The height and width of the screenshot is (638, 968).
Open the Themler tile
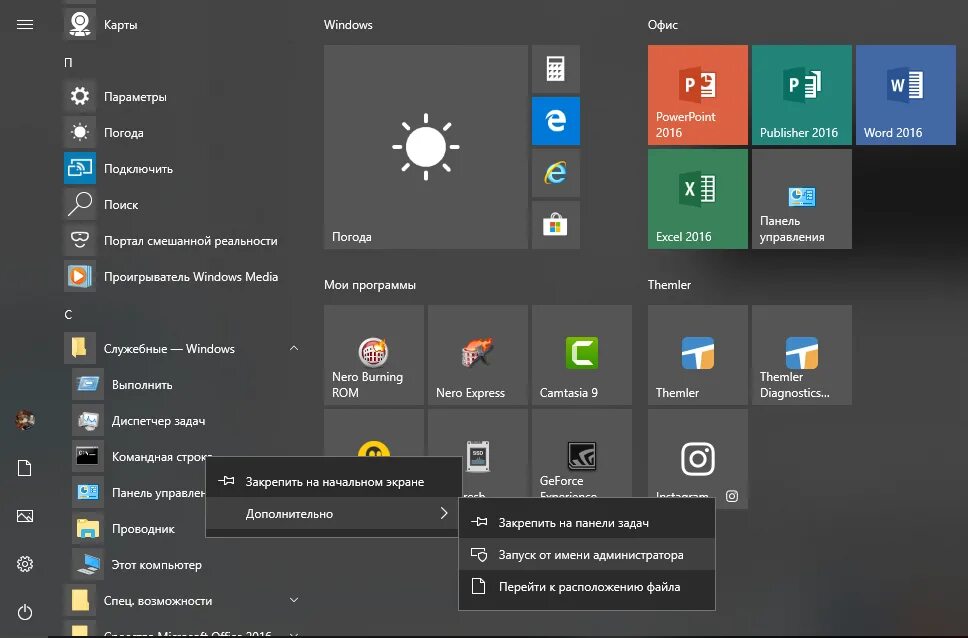[x=698, y=355]
